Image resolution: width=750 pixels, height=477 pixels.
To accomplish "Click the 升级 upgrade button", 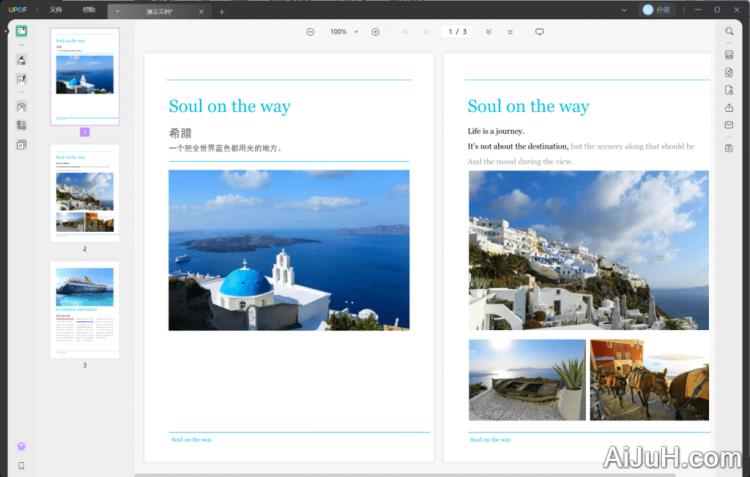I will coord(657,10).
